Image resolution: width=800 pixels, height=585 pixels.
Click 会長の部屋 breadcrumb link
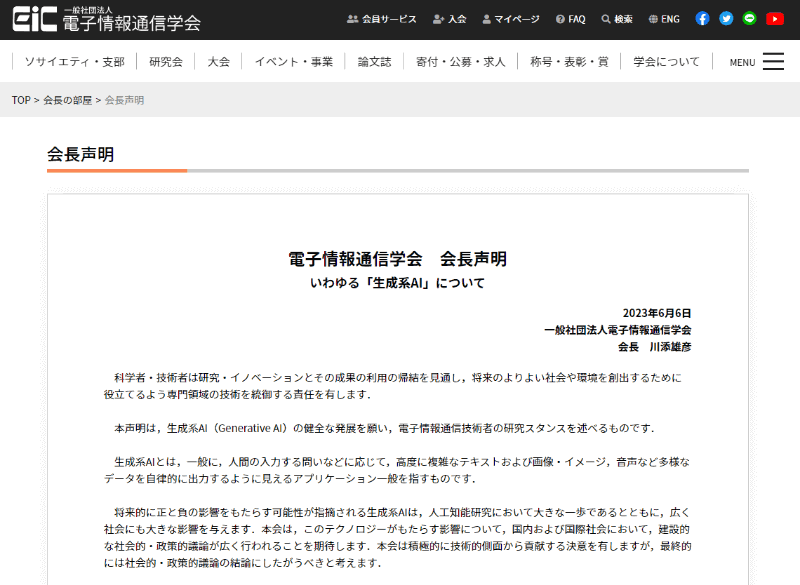click(67, 100)
